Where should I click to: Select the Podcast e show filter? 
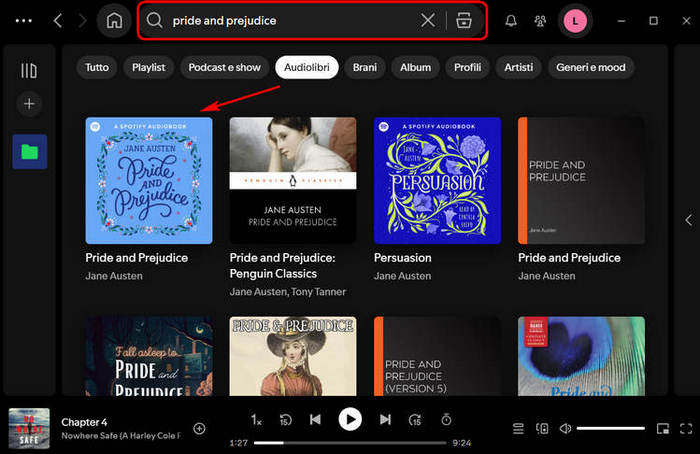click(x=225, y=67)
